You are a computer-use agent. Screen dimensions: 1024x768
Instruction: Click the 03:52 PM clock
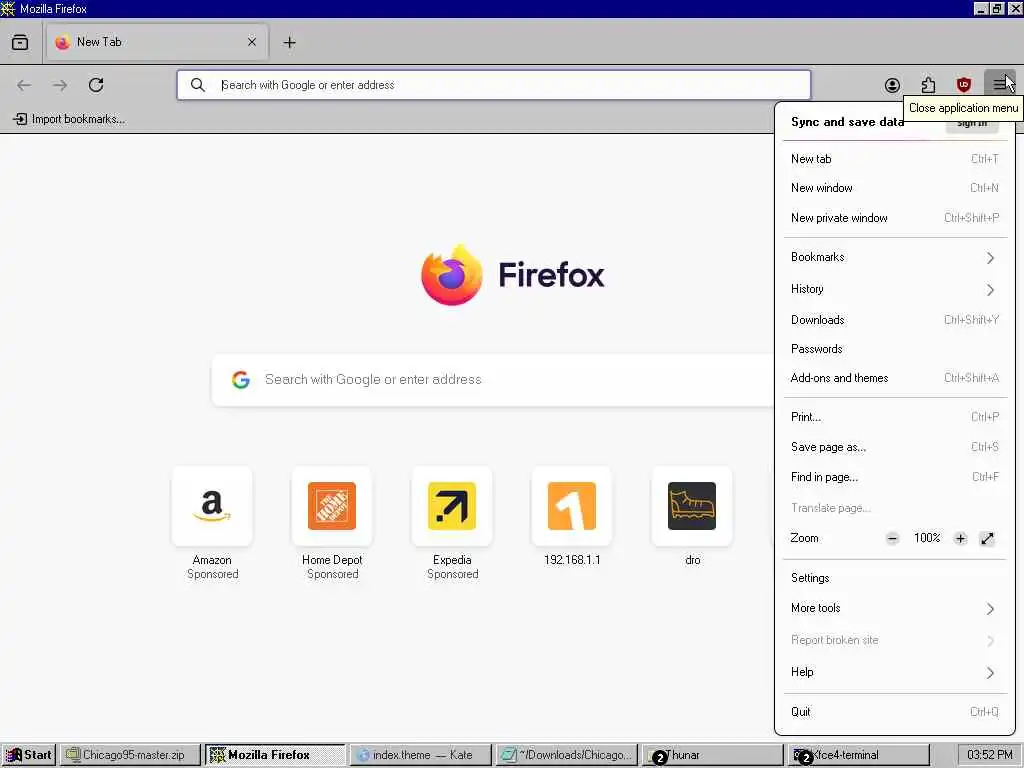click(989, 755)
